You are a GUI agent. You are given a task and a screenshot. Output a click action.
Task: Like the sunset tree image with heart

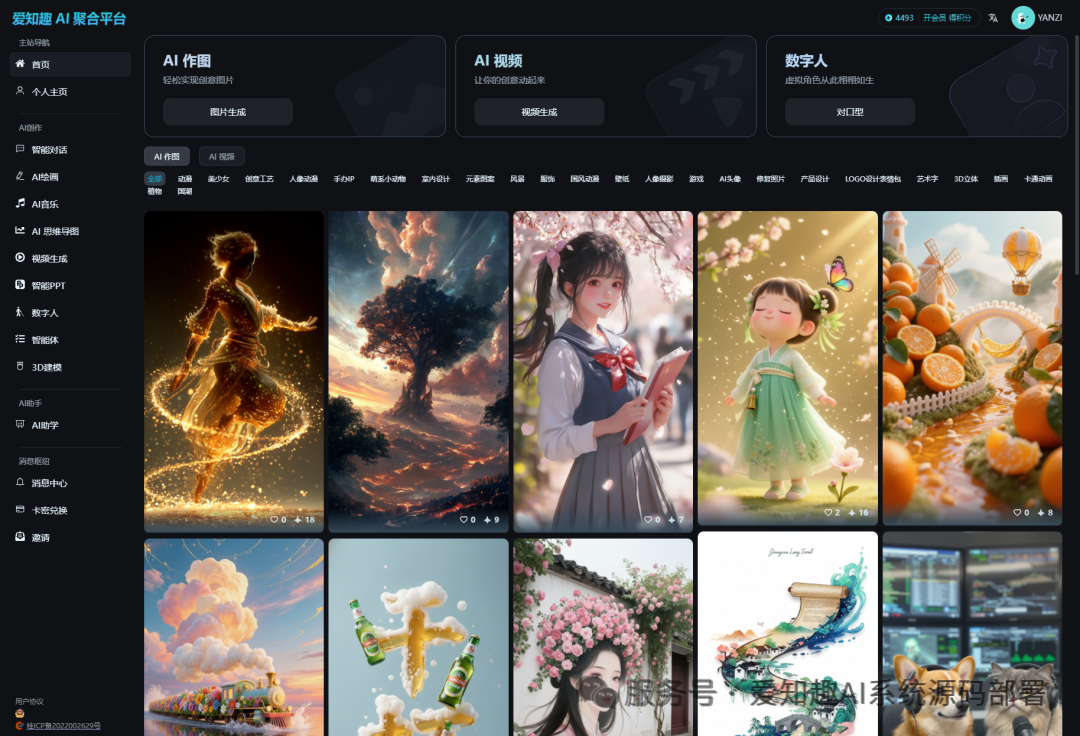[x=464, y=520]
